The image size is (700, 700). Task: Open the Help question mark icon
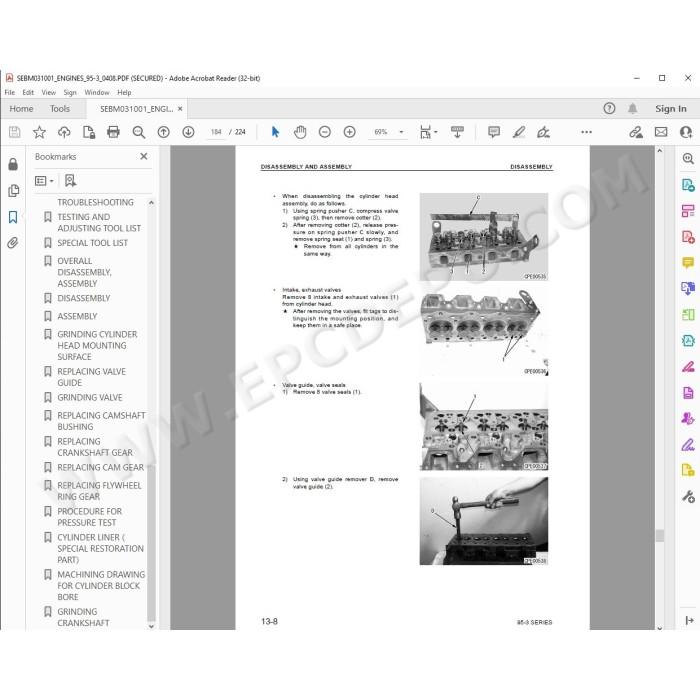pyautogui.click(x=609, y=108)
